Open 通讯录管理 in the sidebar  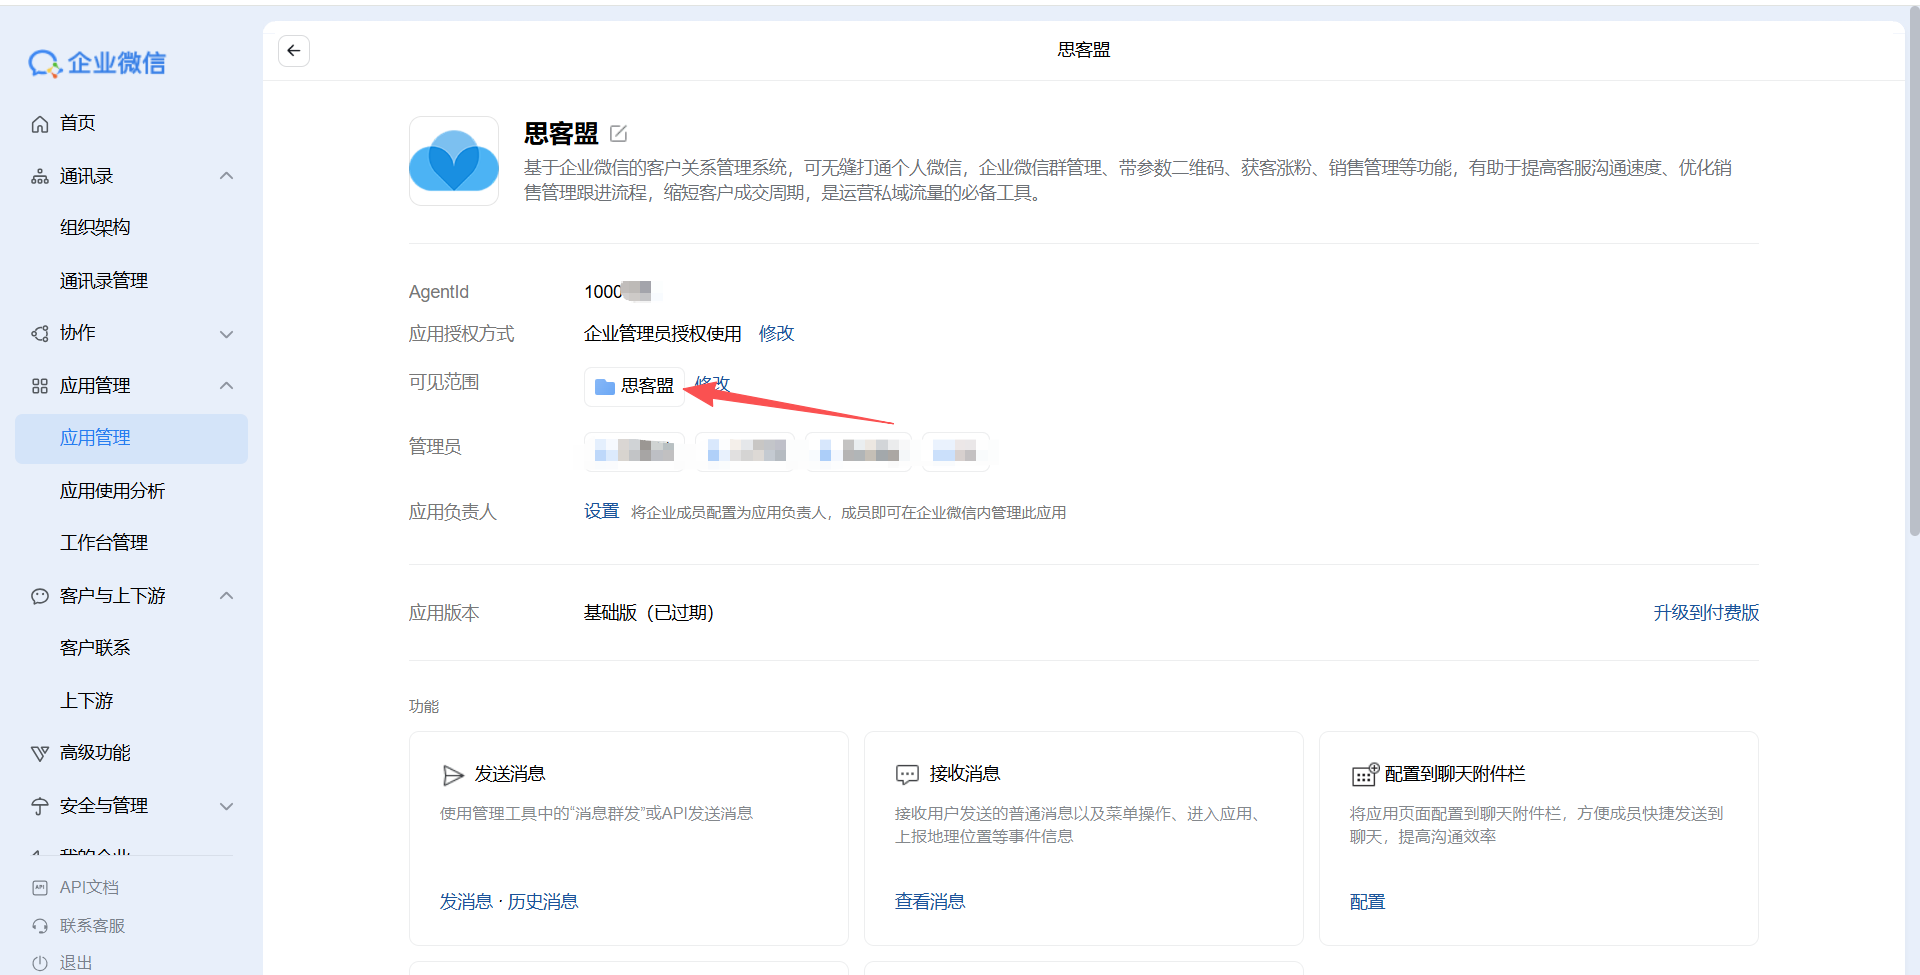click(x=104, y=281)
